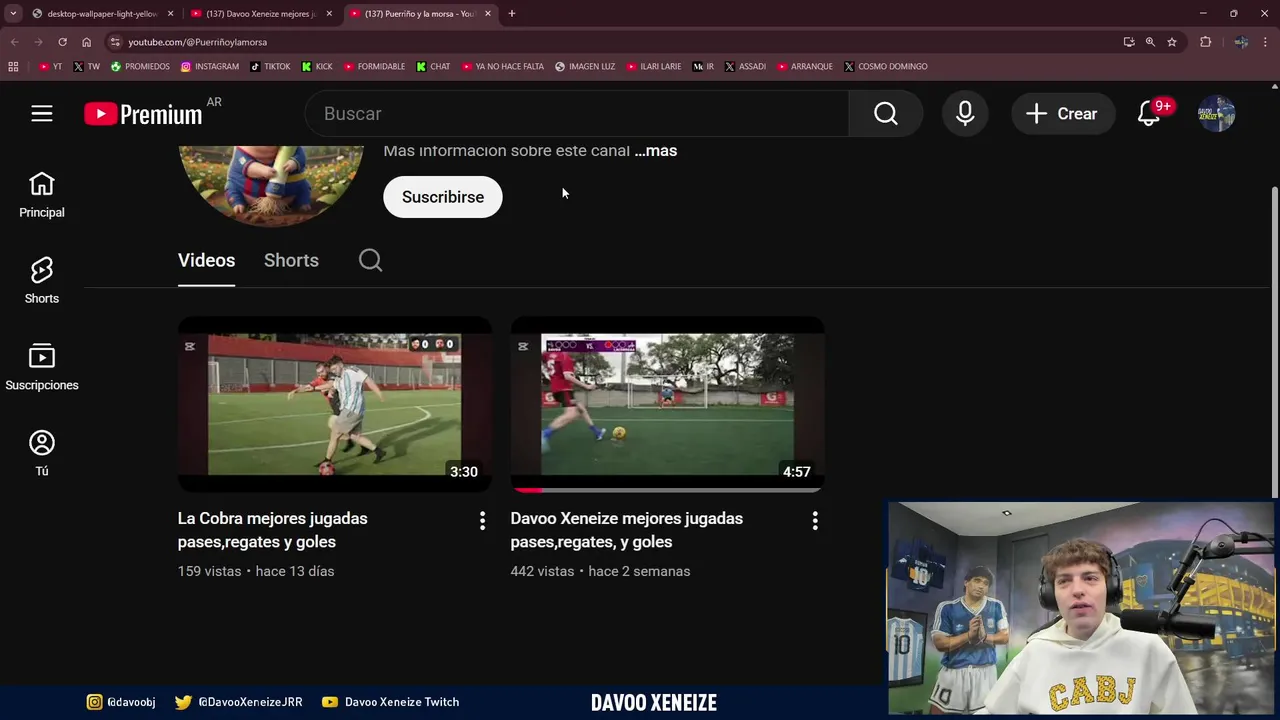Open the browser extensions puzzle icon
The image size is (1280, 720).
[x=1205, y=42]
